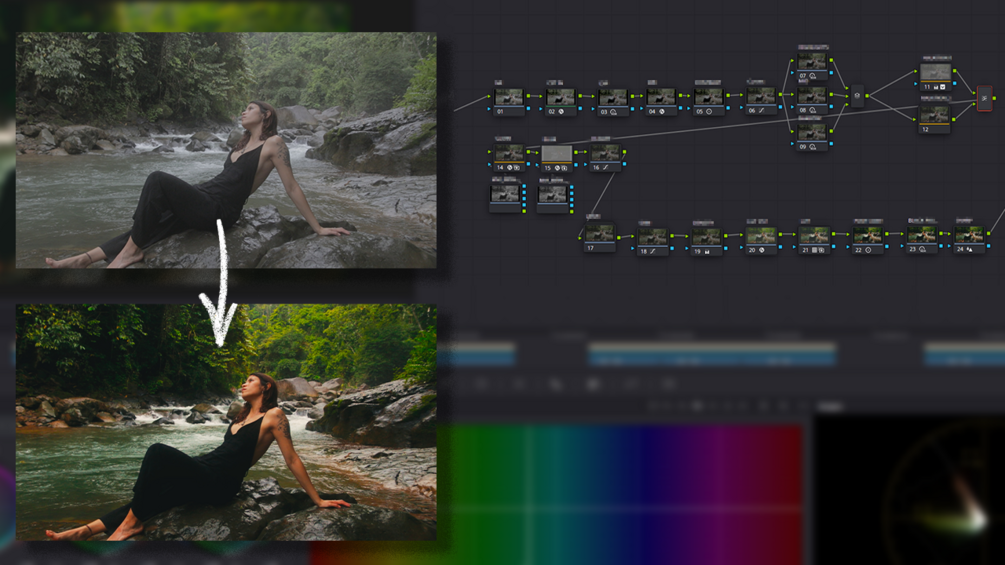Click the curves icon on node 18
The width and height of the screenshot is (1005, 565).
coord(652,252)
